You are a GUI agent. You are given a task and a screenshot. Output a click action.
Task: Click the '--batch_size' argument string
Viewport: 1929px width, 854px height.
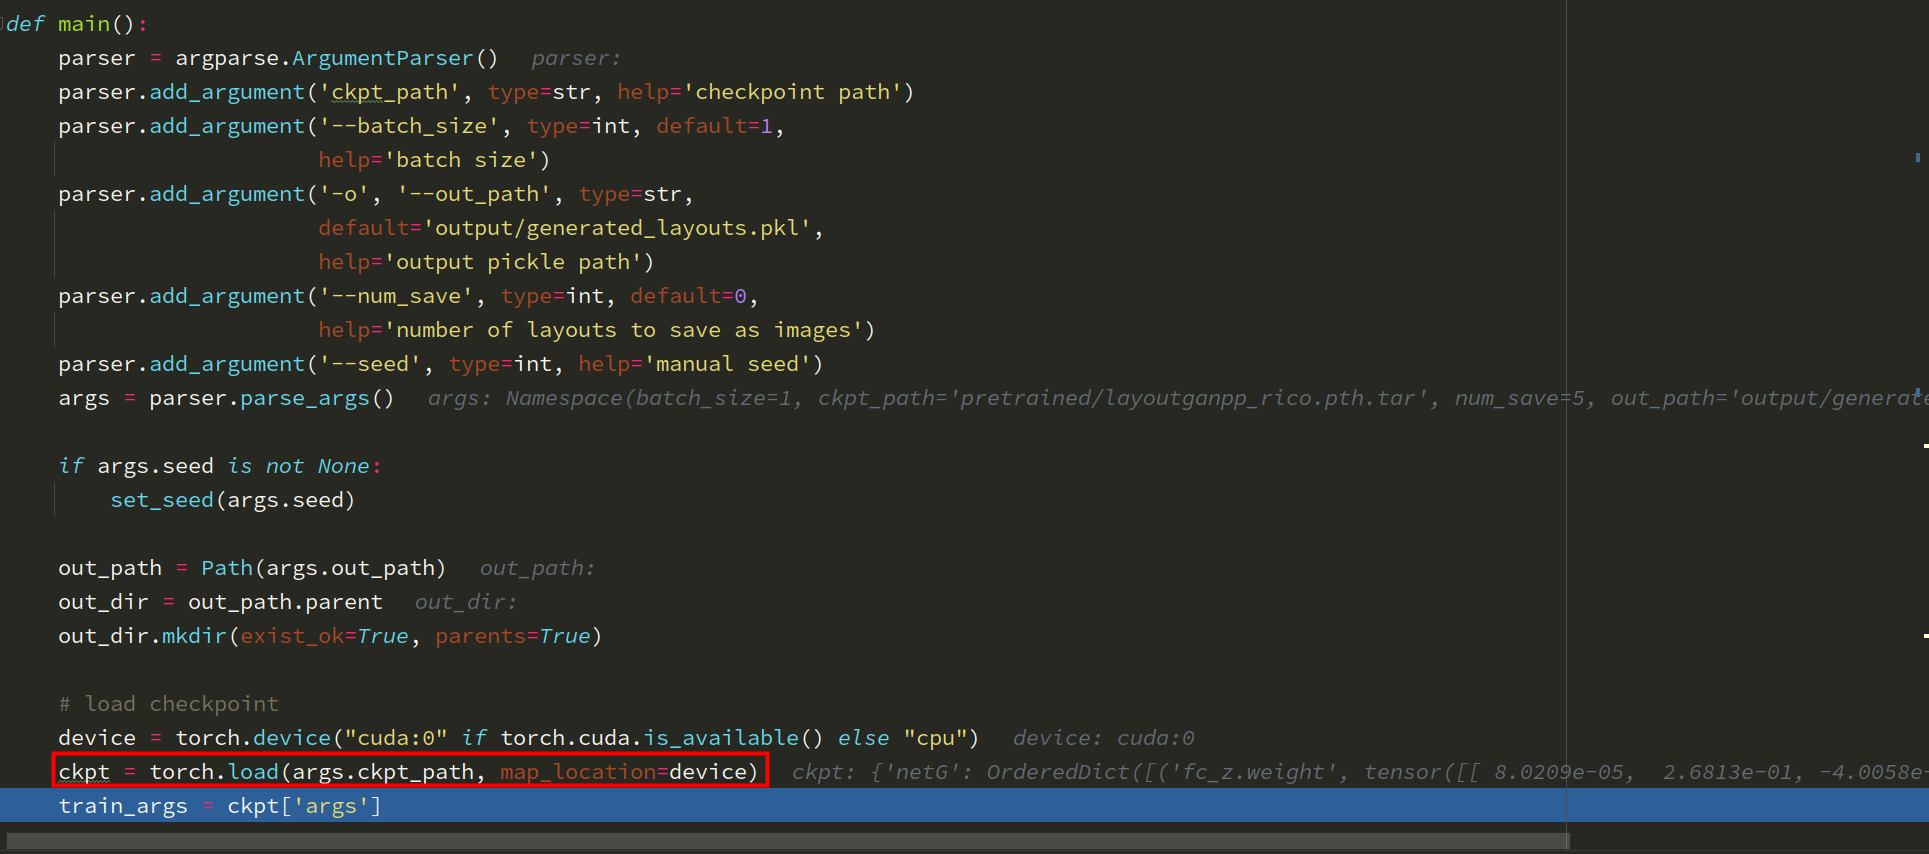click(x=408, y=126)
